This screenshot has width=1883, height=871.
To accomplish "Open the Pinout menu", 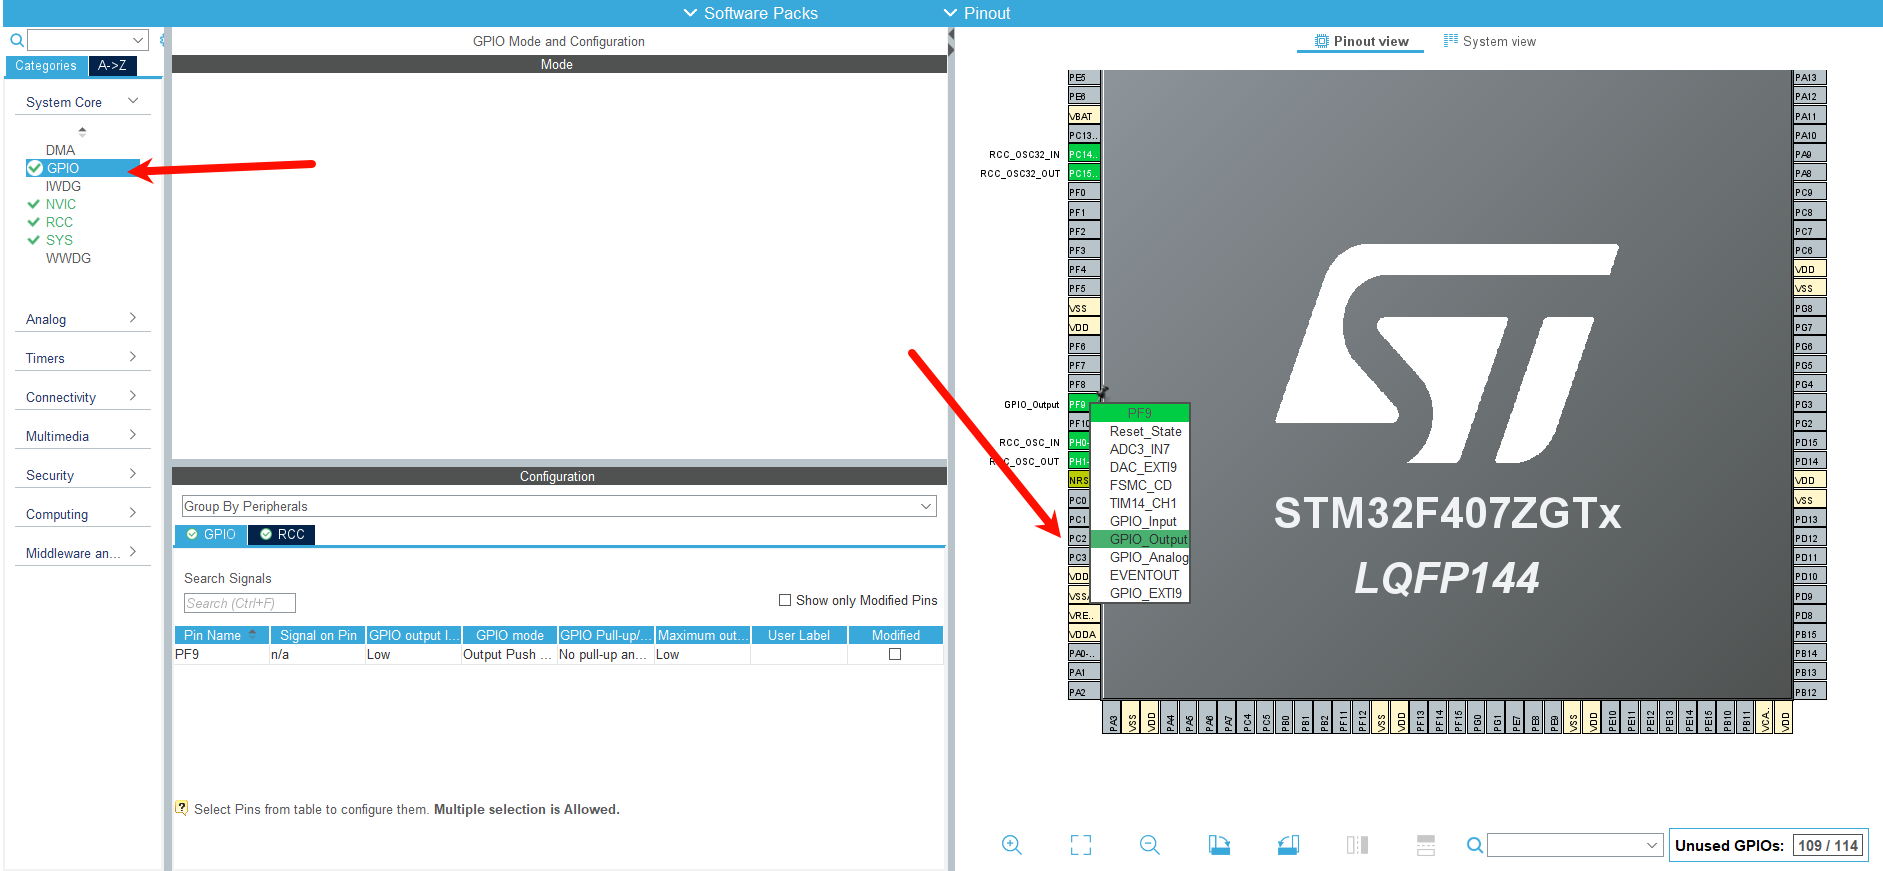I will click(977, 13).
